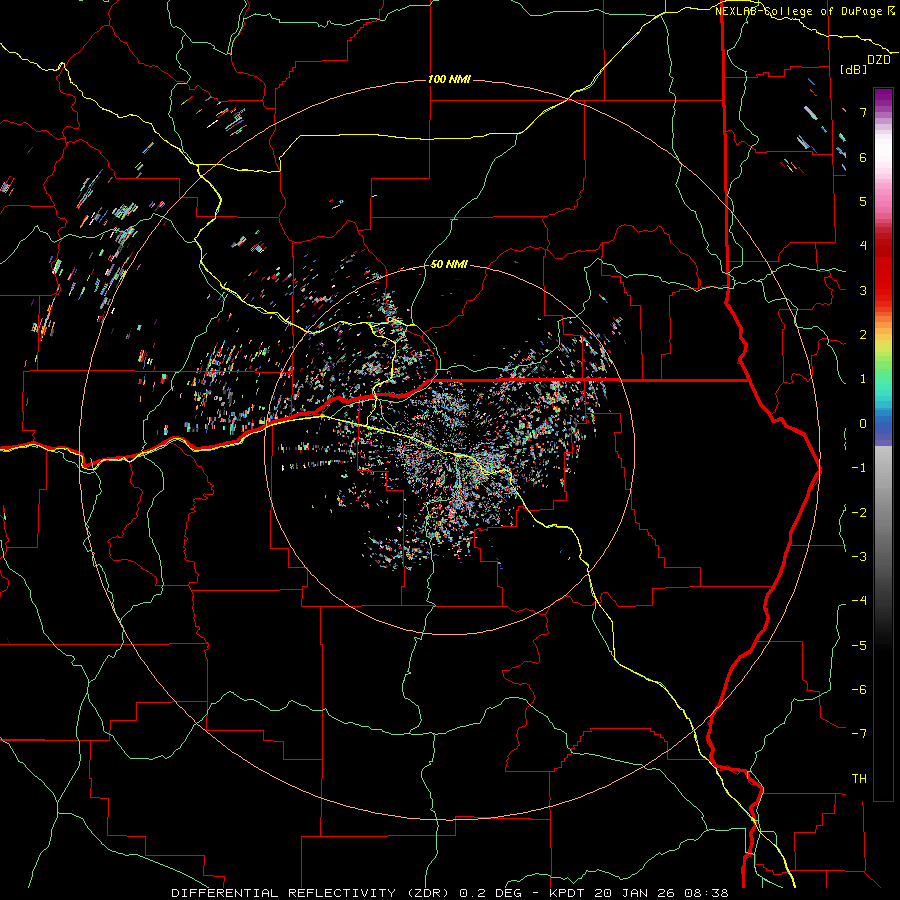Click the -1 value on the dB scale
The image size is (900, 900).
859,468
